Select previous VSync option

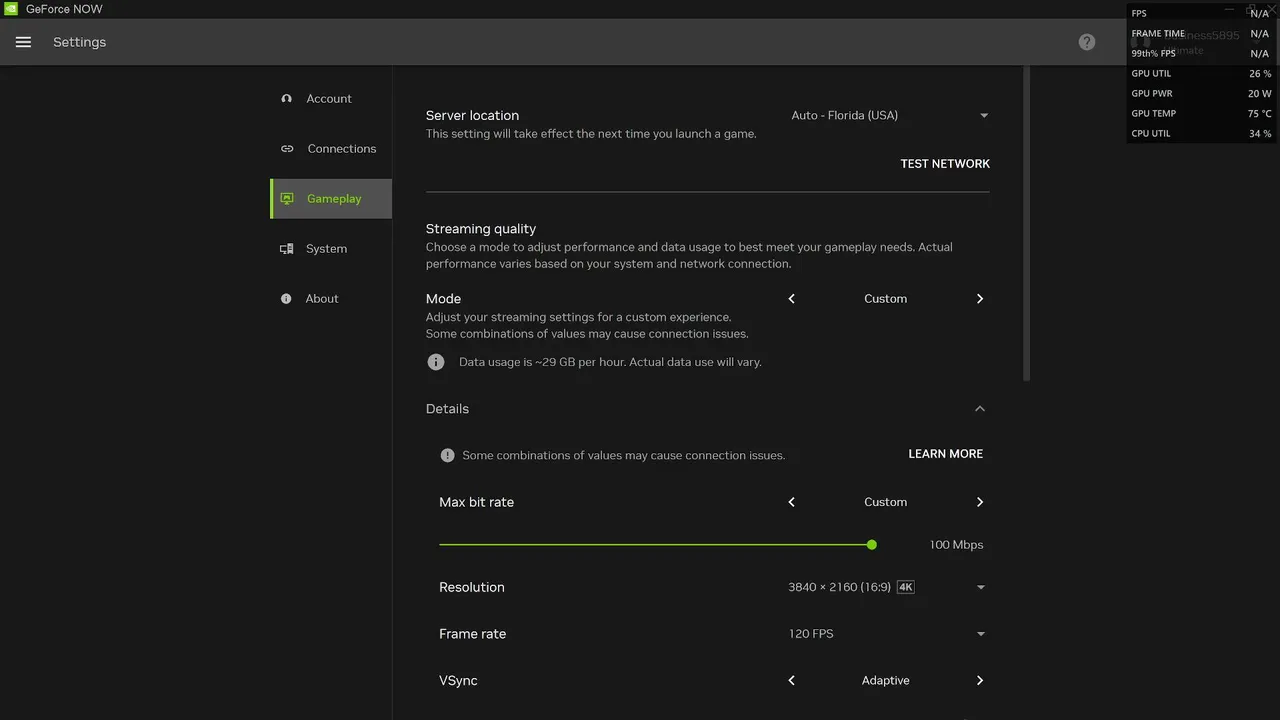tap(791, 680)
